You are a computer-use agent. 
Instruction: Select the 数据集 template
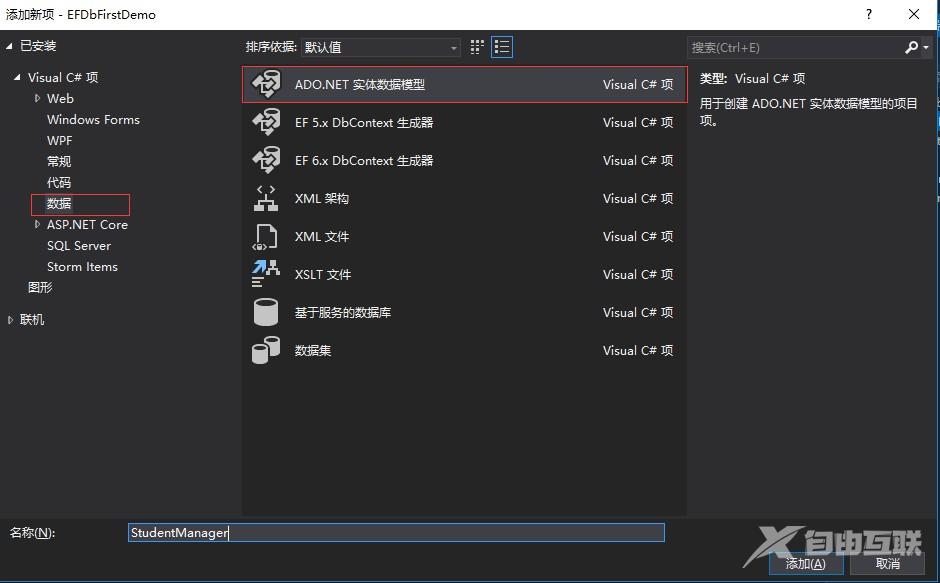pos(400,350)
